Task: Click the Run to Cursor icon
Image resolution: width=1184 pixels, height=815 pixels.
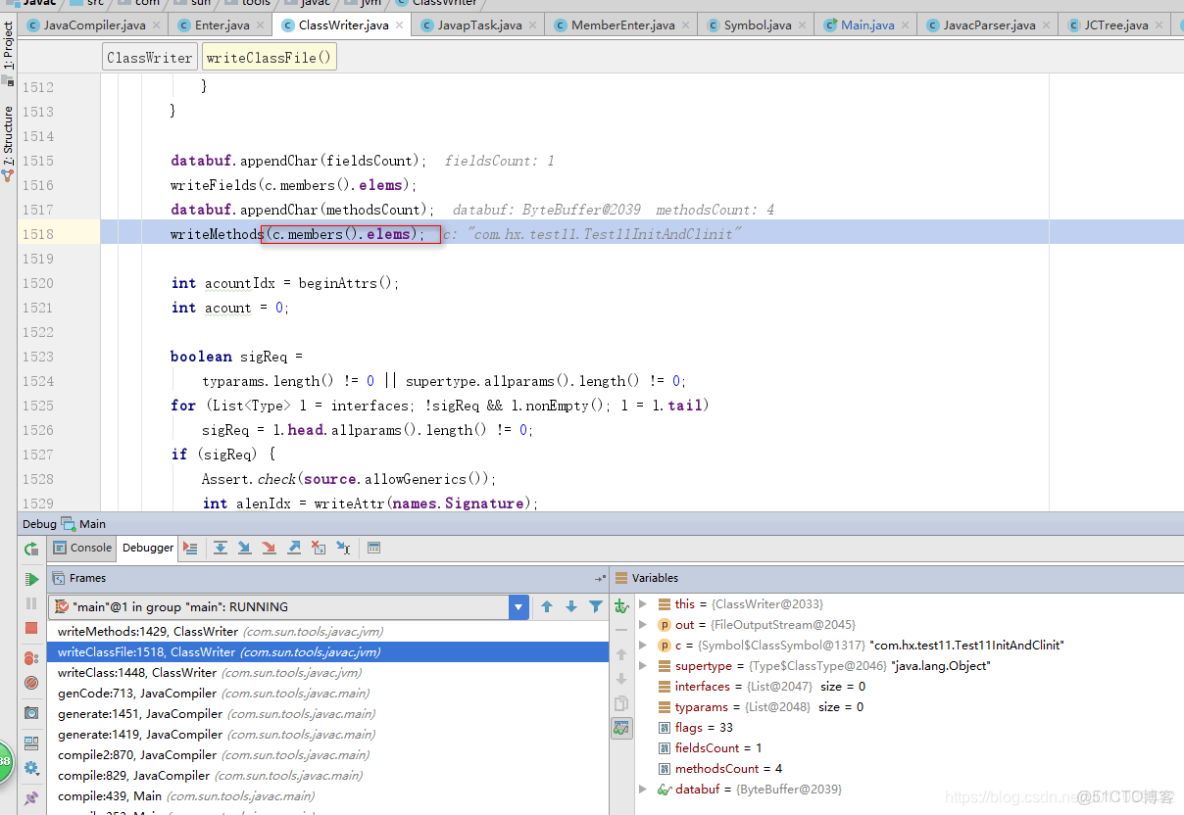Action: [342, 547]
